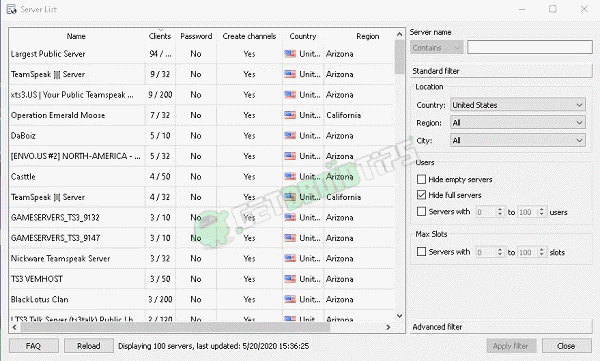Image resolution: width=600 pixels, height=361 pixels.
Task: Click the flag icon for Operation Emerald Moose
Action: [x=290, y=115]
